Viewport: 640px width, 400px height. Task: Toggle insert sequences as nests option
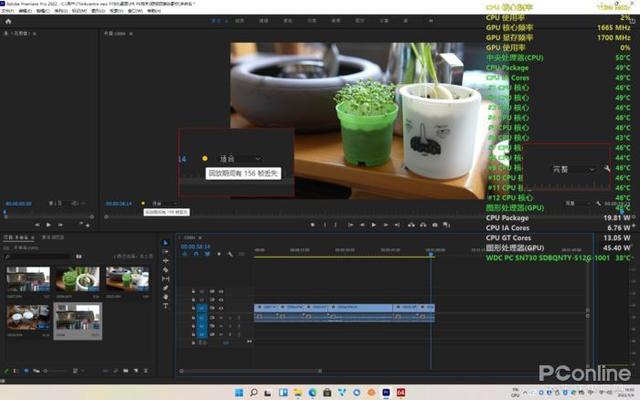coord(184,254)
